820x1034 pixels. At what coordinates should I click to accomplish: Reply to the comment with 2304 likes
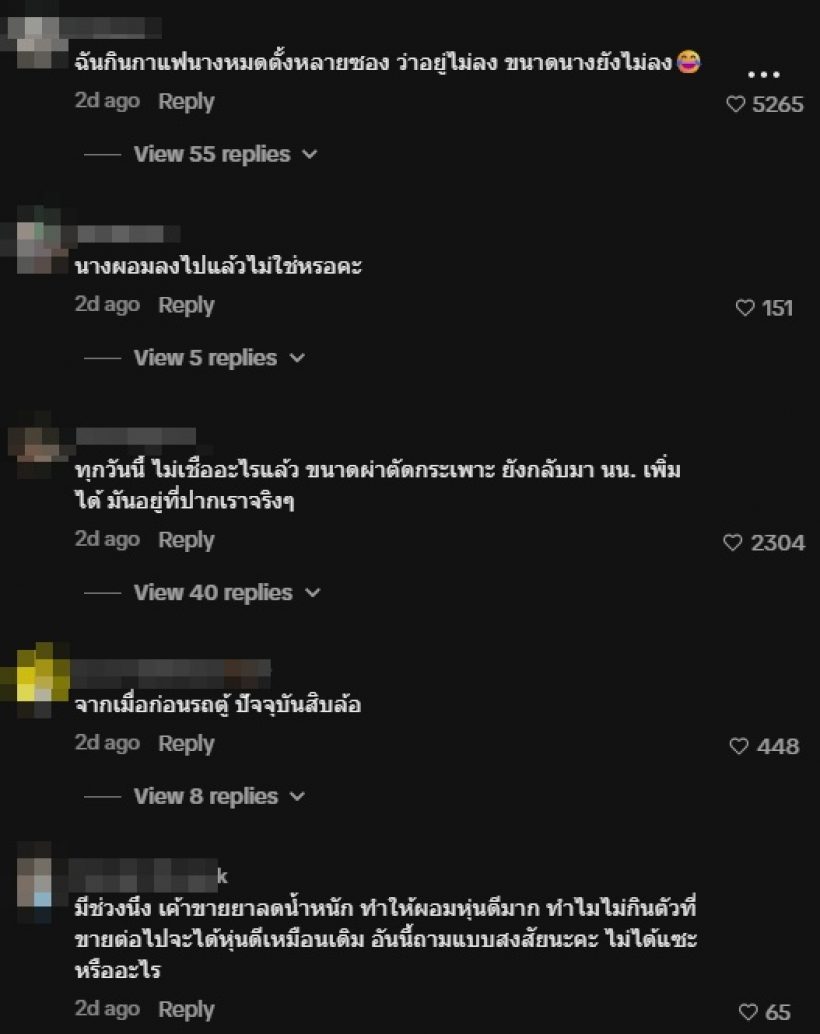pos(187,540)
